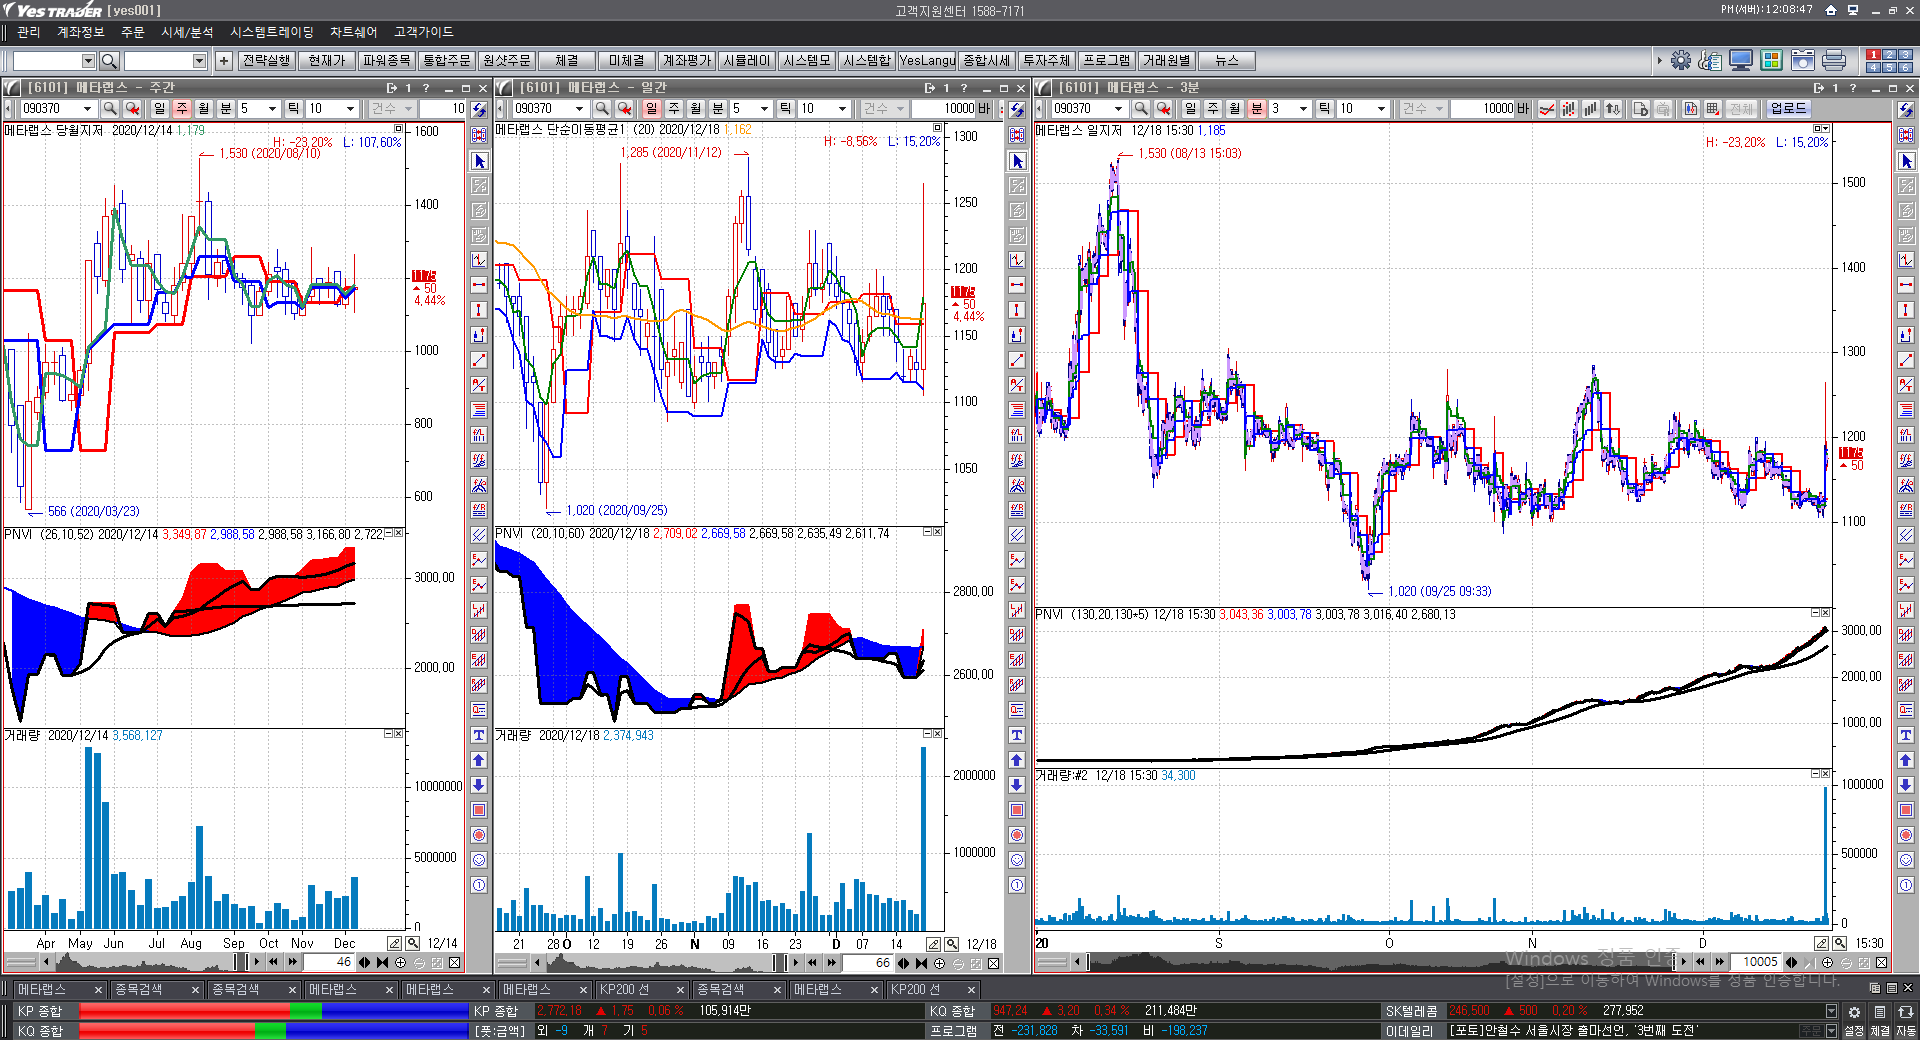This screenshot has height=1040, width=1920.
Task: Click the monitor icon in top toolbar
Action: coord(1741,61)
